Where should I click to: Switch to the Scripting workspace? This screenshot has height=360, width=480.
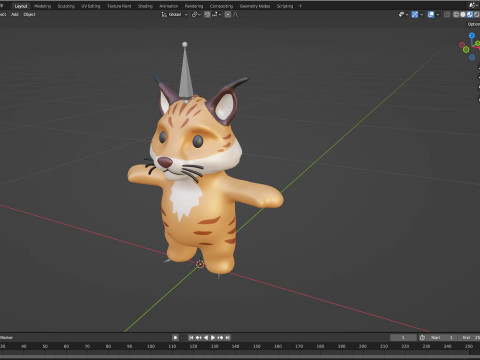pos(285,6)
